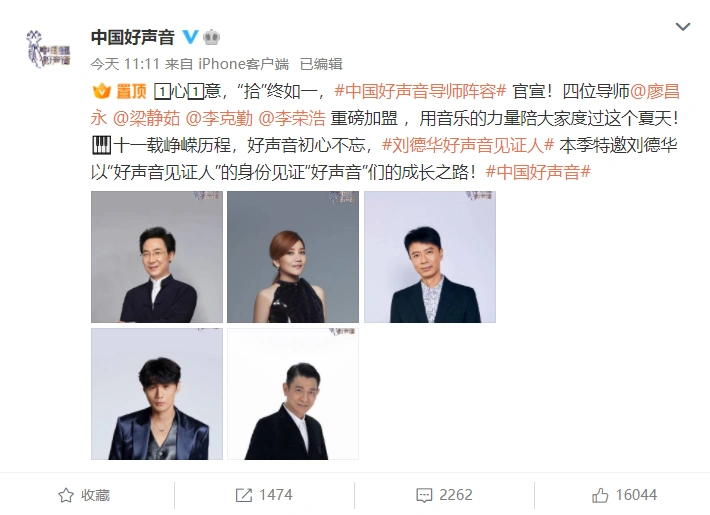
Task: Click the 中国好声音 profile avatar
Action: [x=49, y=49]
